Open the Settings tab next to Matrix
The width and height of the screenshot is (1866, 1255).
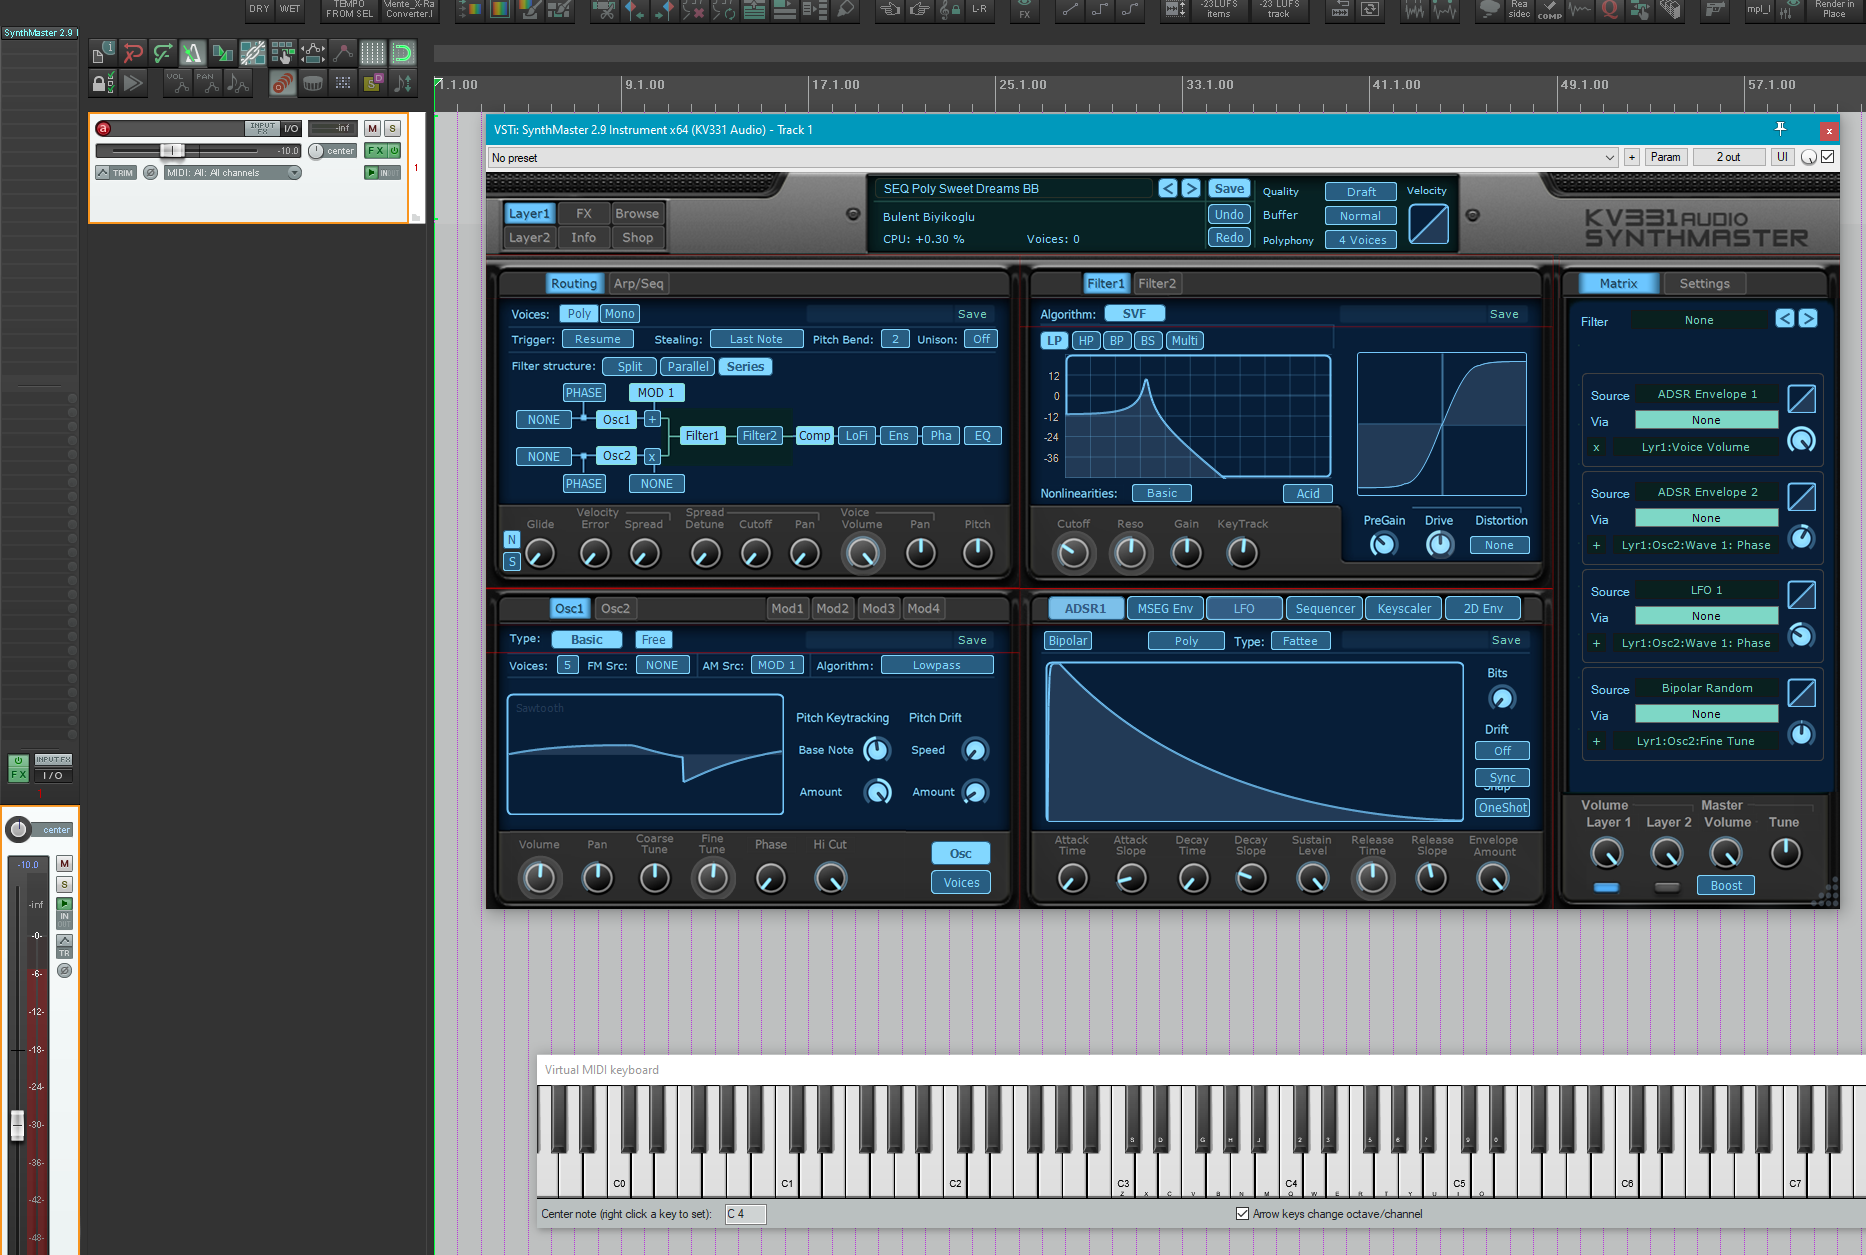[x=1704, y=284]
